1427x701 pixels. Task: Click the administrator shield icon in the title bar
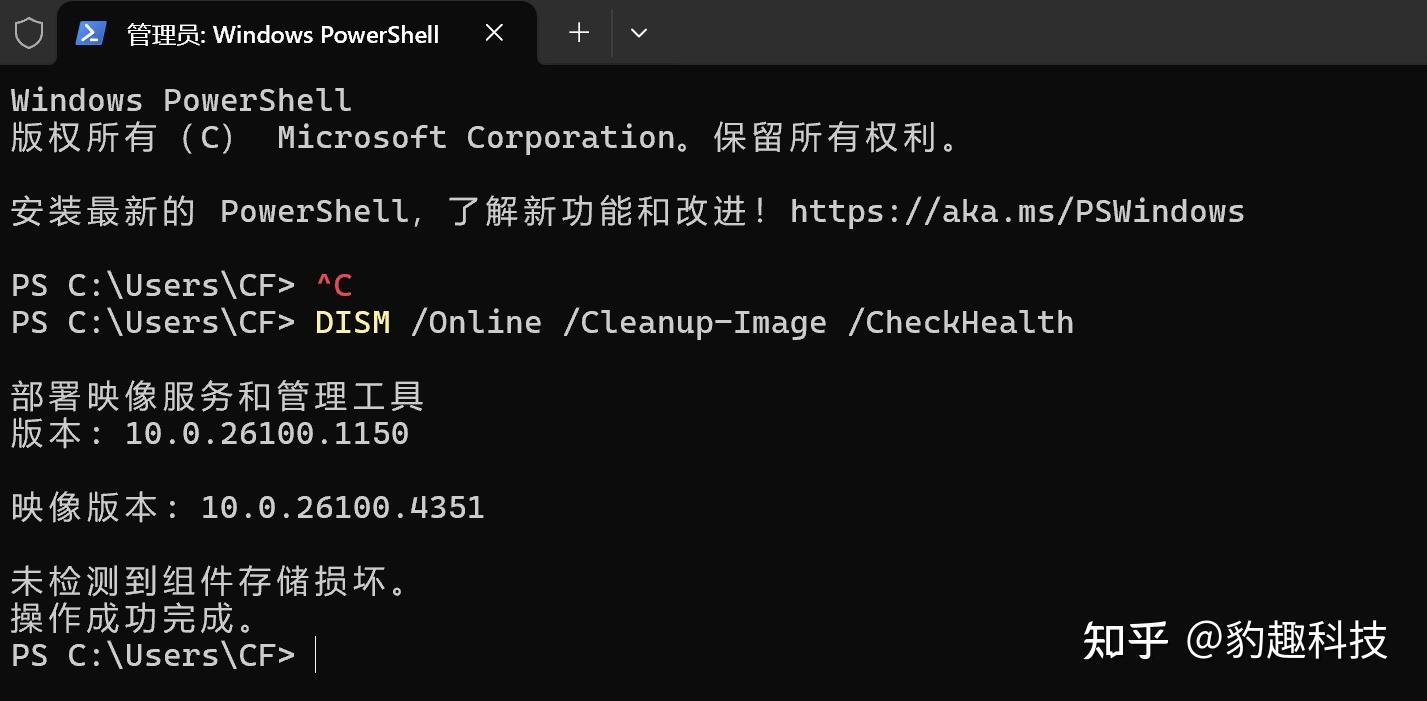coord(28,32)
